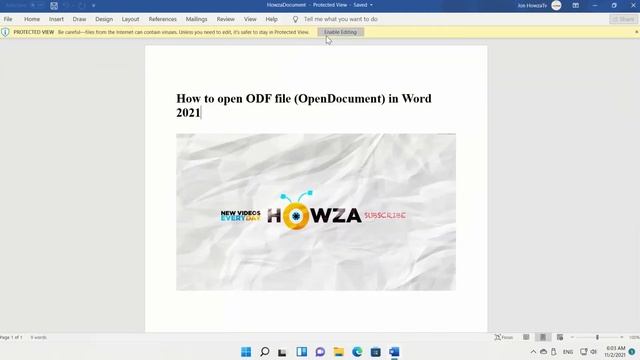
Task: Click the Share button
Action: coord(623,19)
